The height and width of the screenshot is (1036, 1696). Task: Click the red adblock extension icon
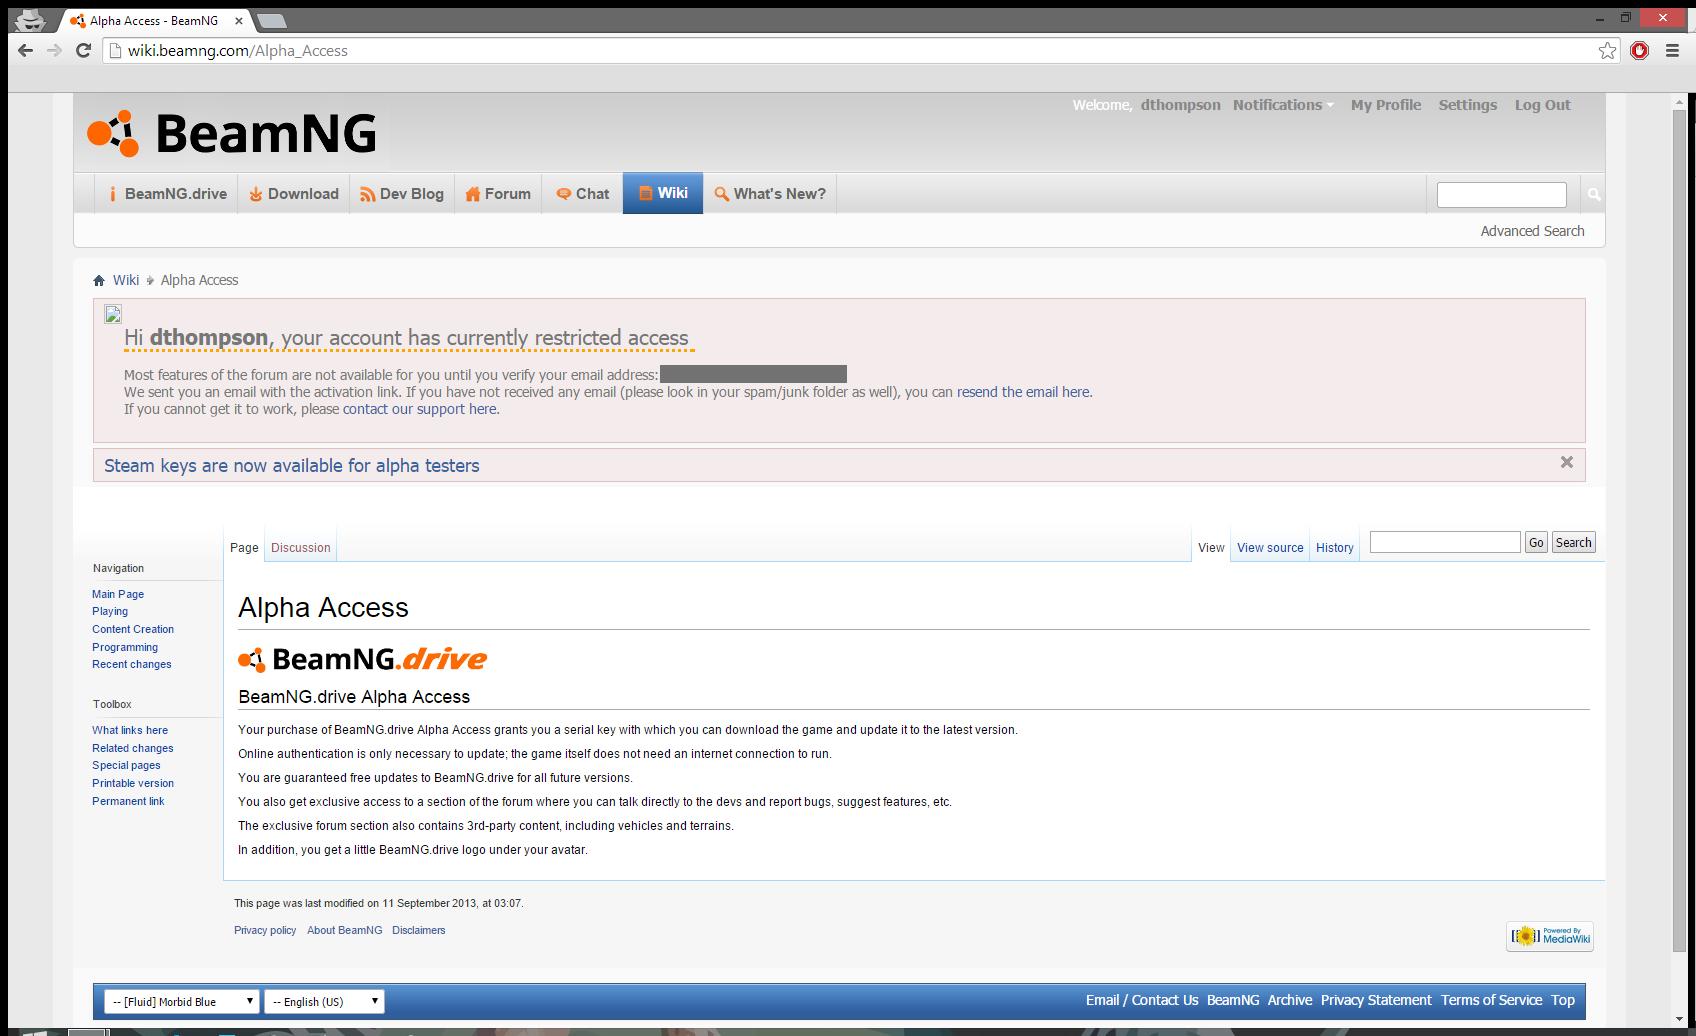pos(1639,50)
